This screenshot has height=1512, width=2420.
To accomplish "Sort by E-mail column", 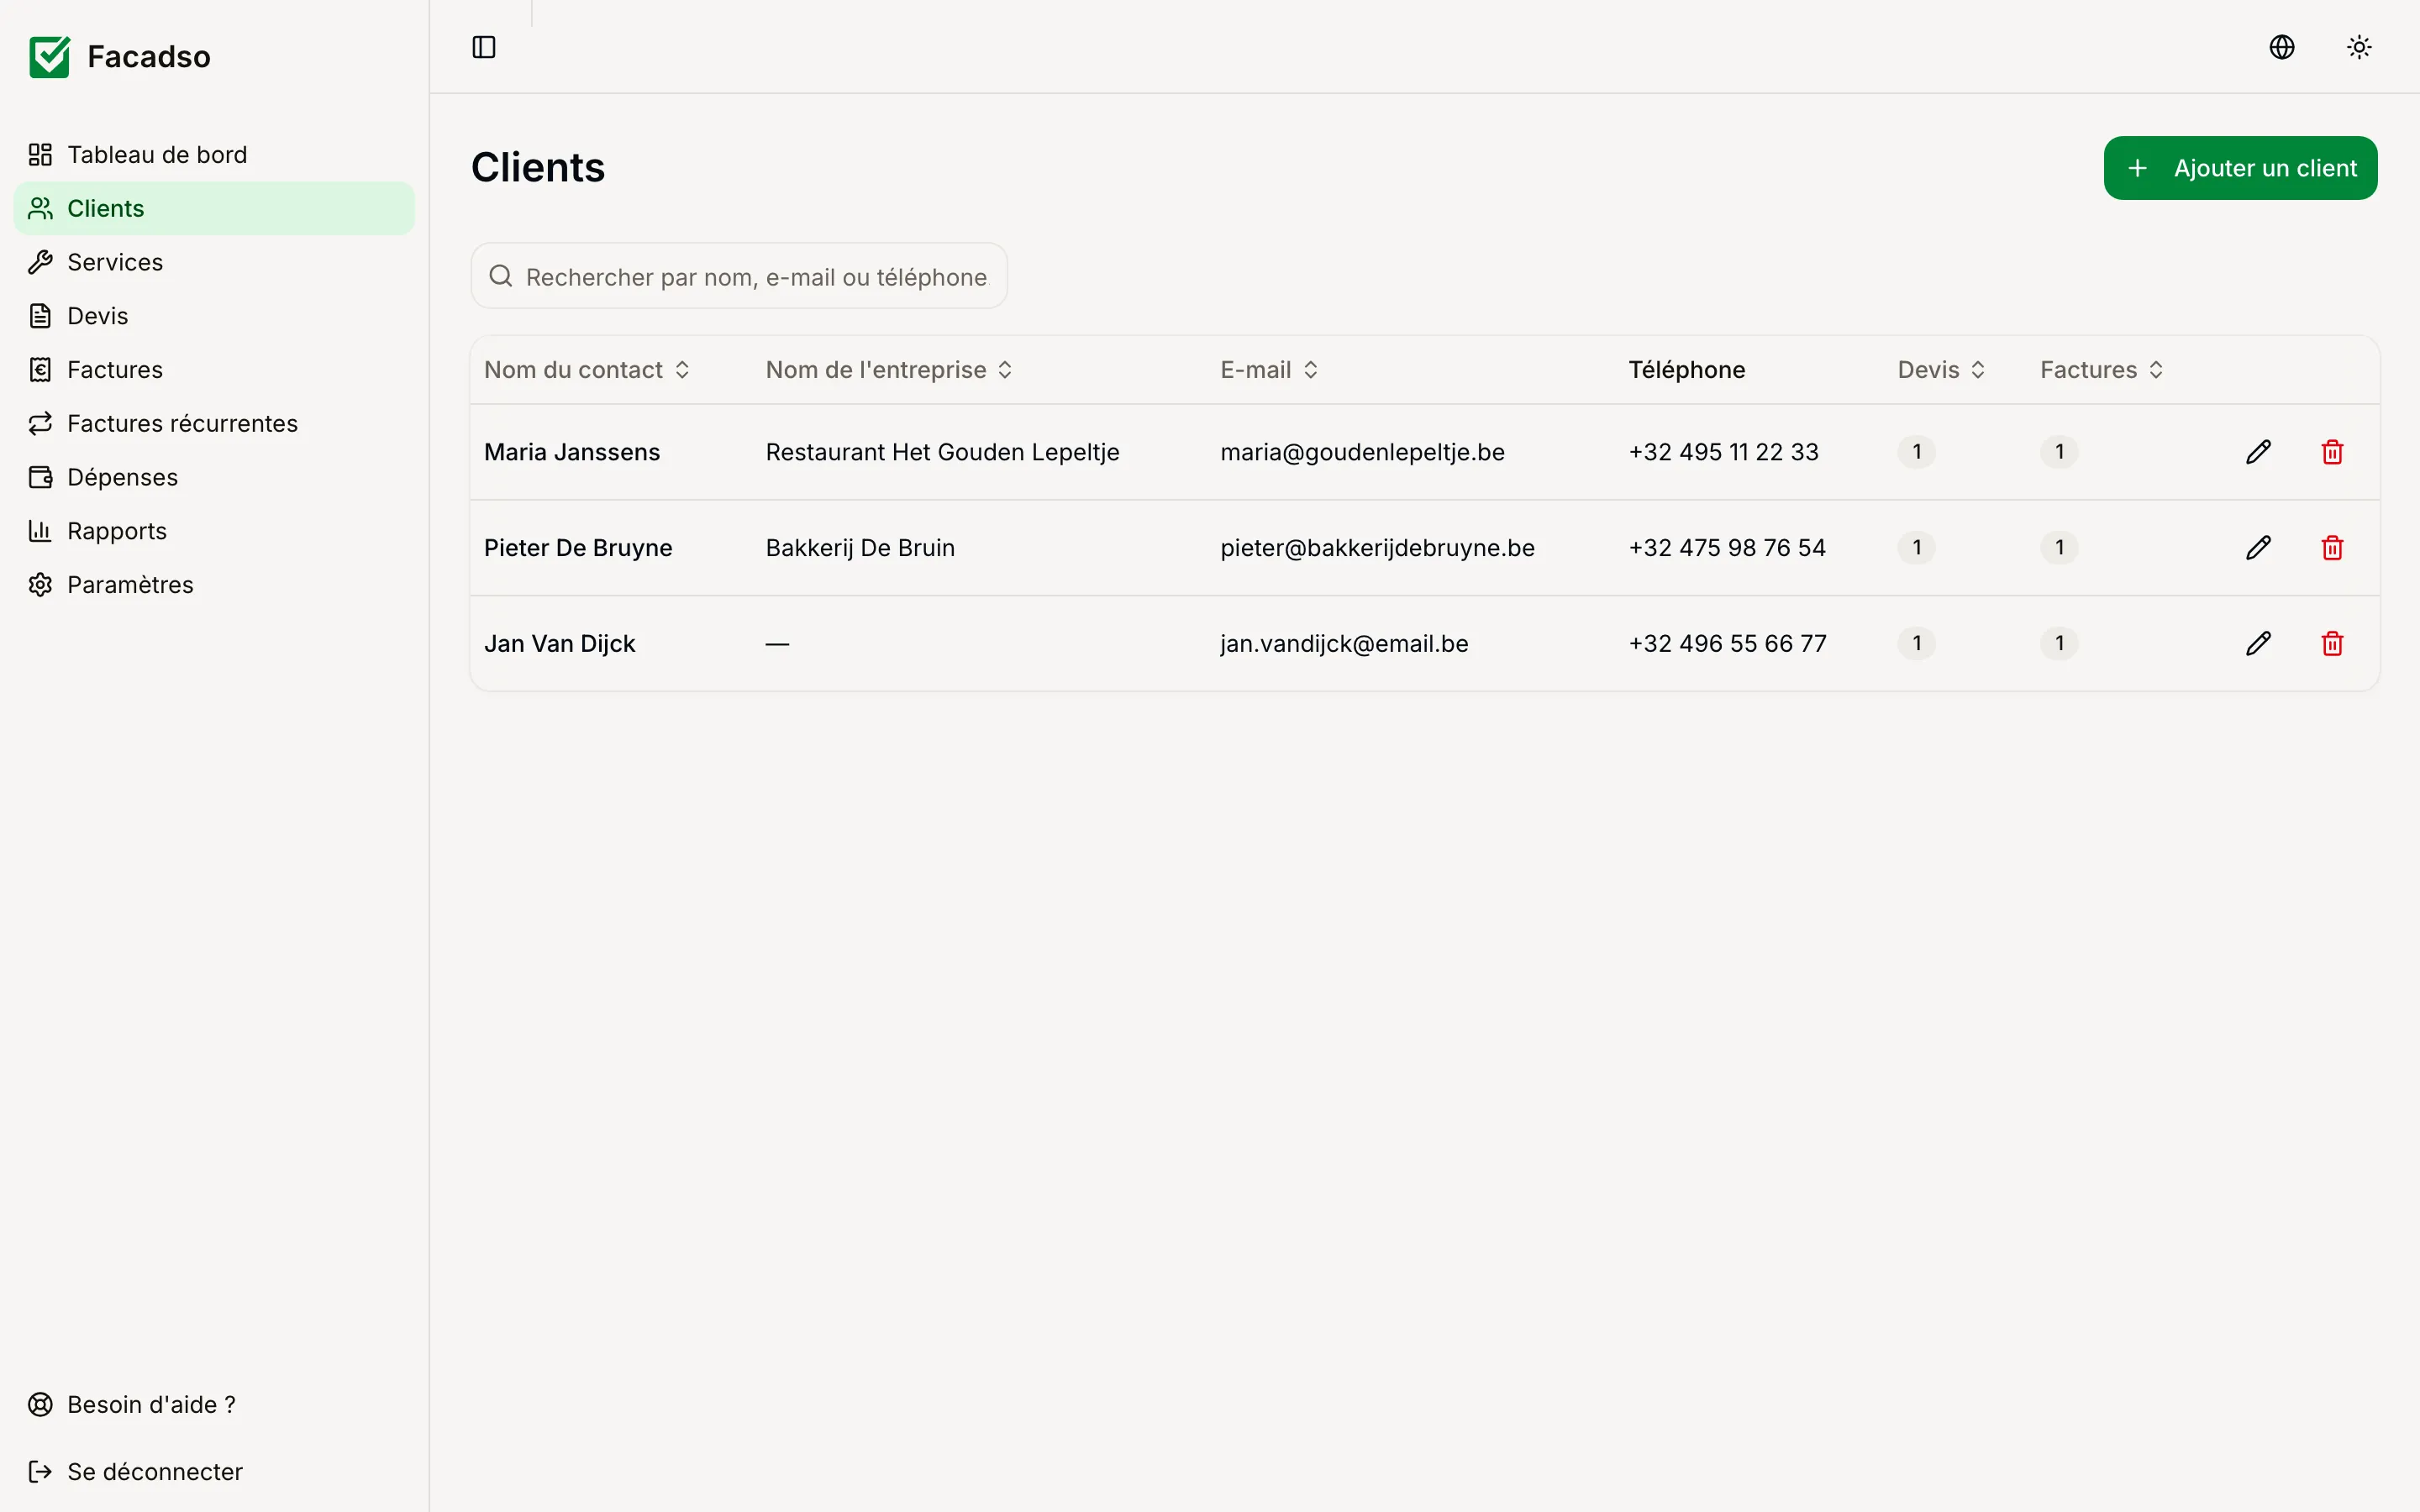I will 1269,370.
